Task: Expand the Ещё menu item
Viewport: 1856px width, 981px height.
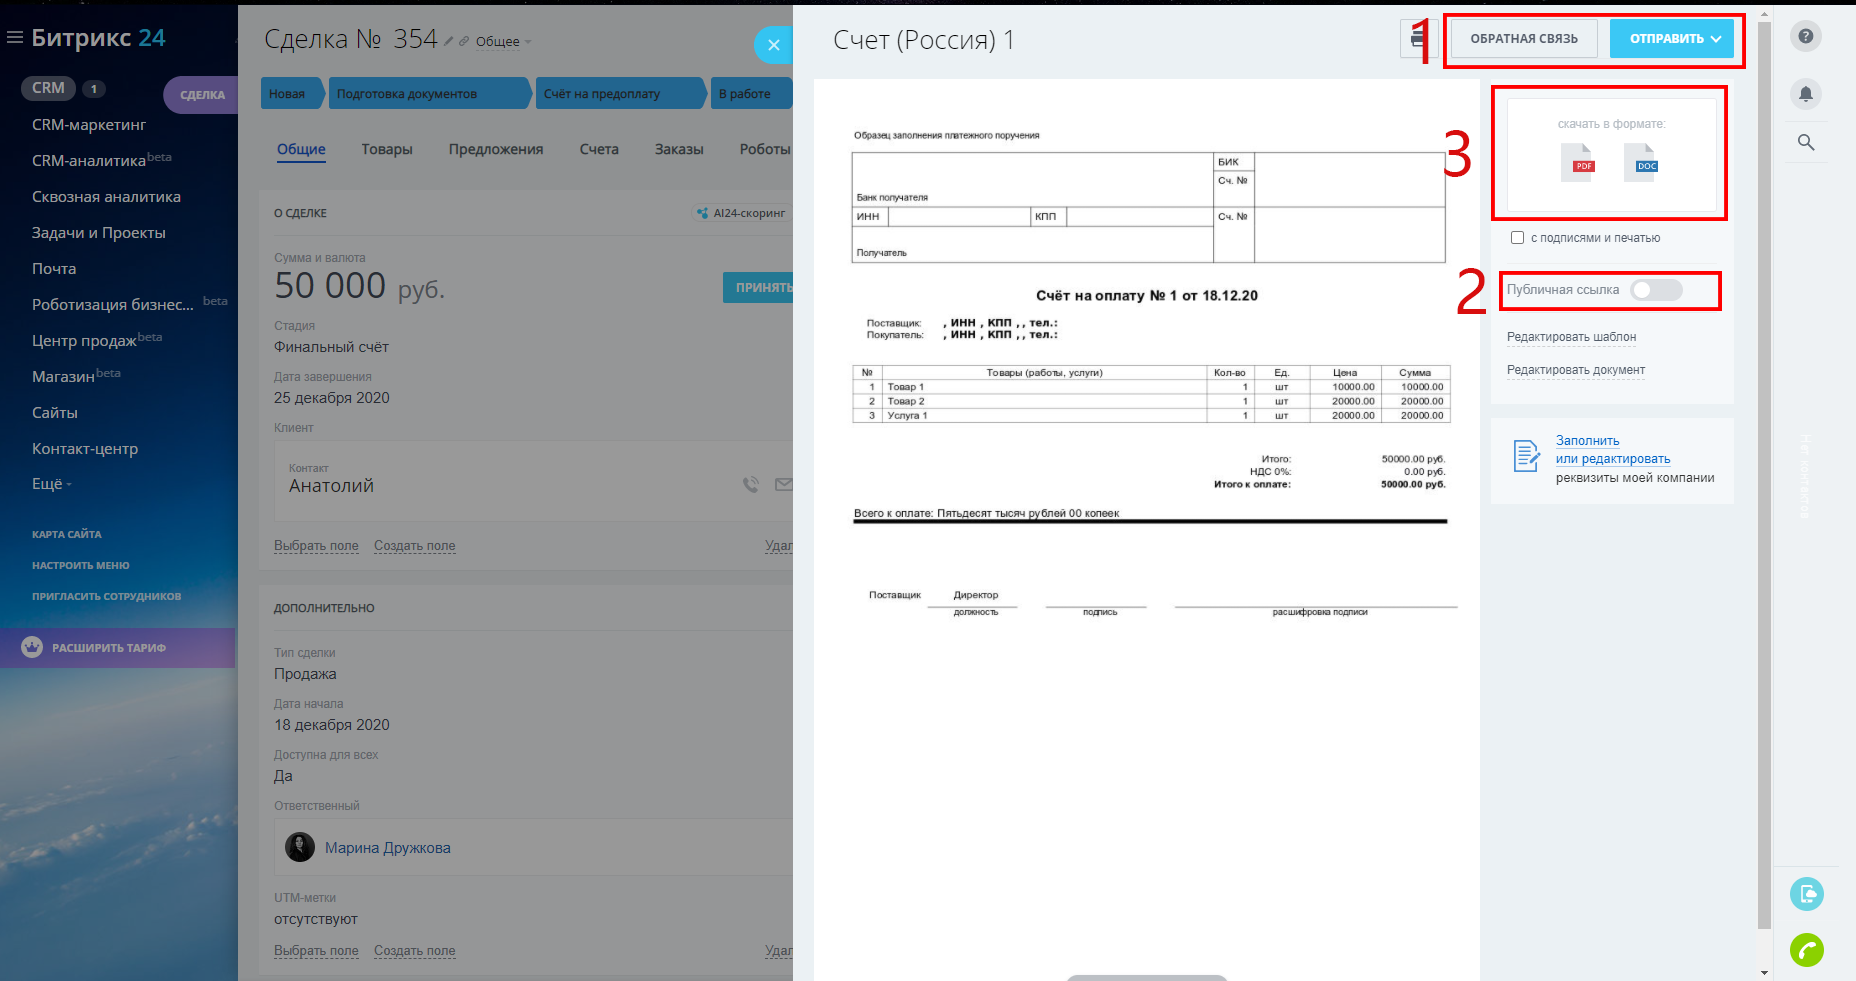Action: tap(51, 484)
